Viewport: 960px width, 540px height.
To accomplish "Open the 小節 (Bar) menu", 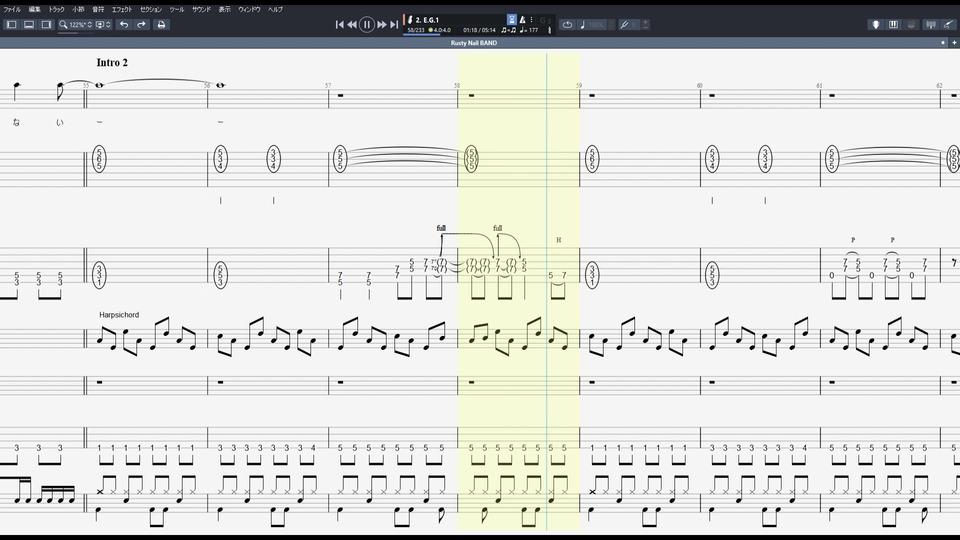I will 78,9.
